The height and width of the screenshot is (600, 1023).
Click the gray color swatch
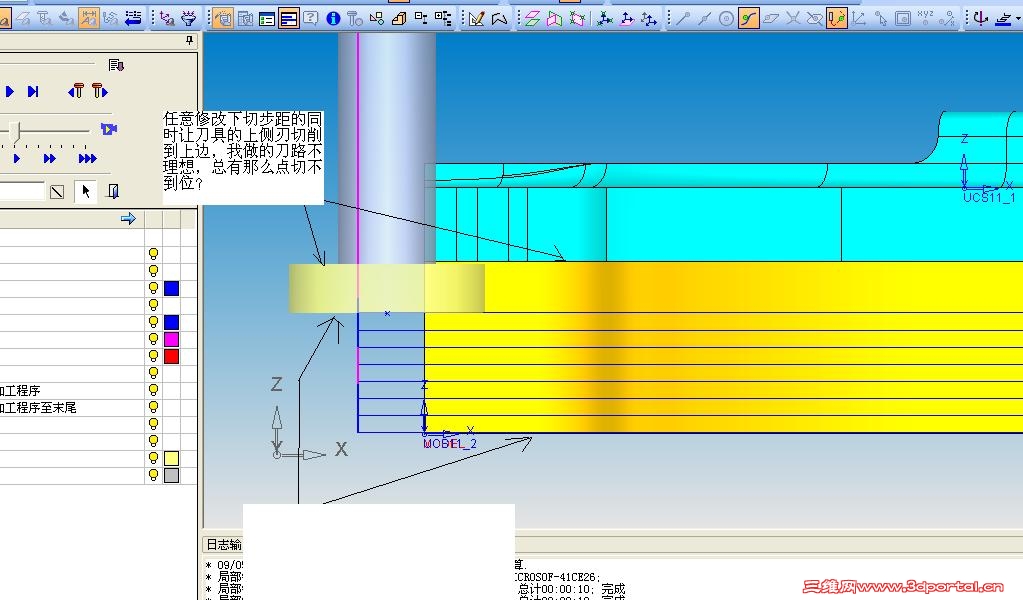coord(171,475)
